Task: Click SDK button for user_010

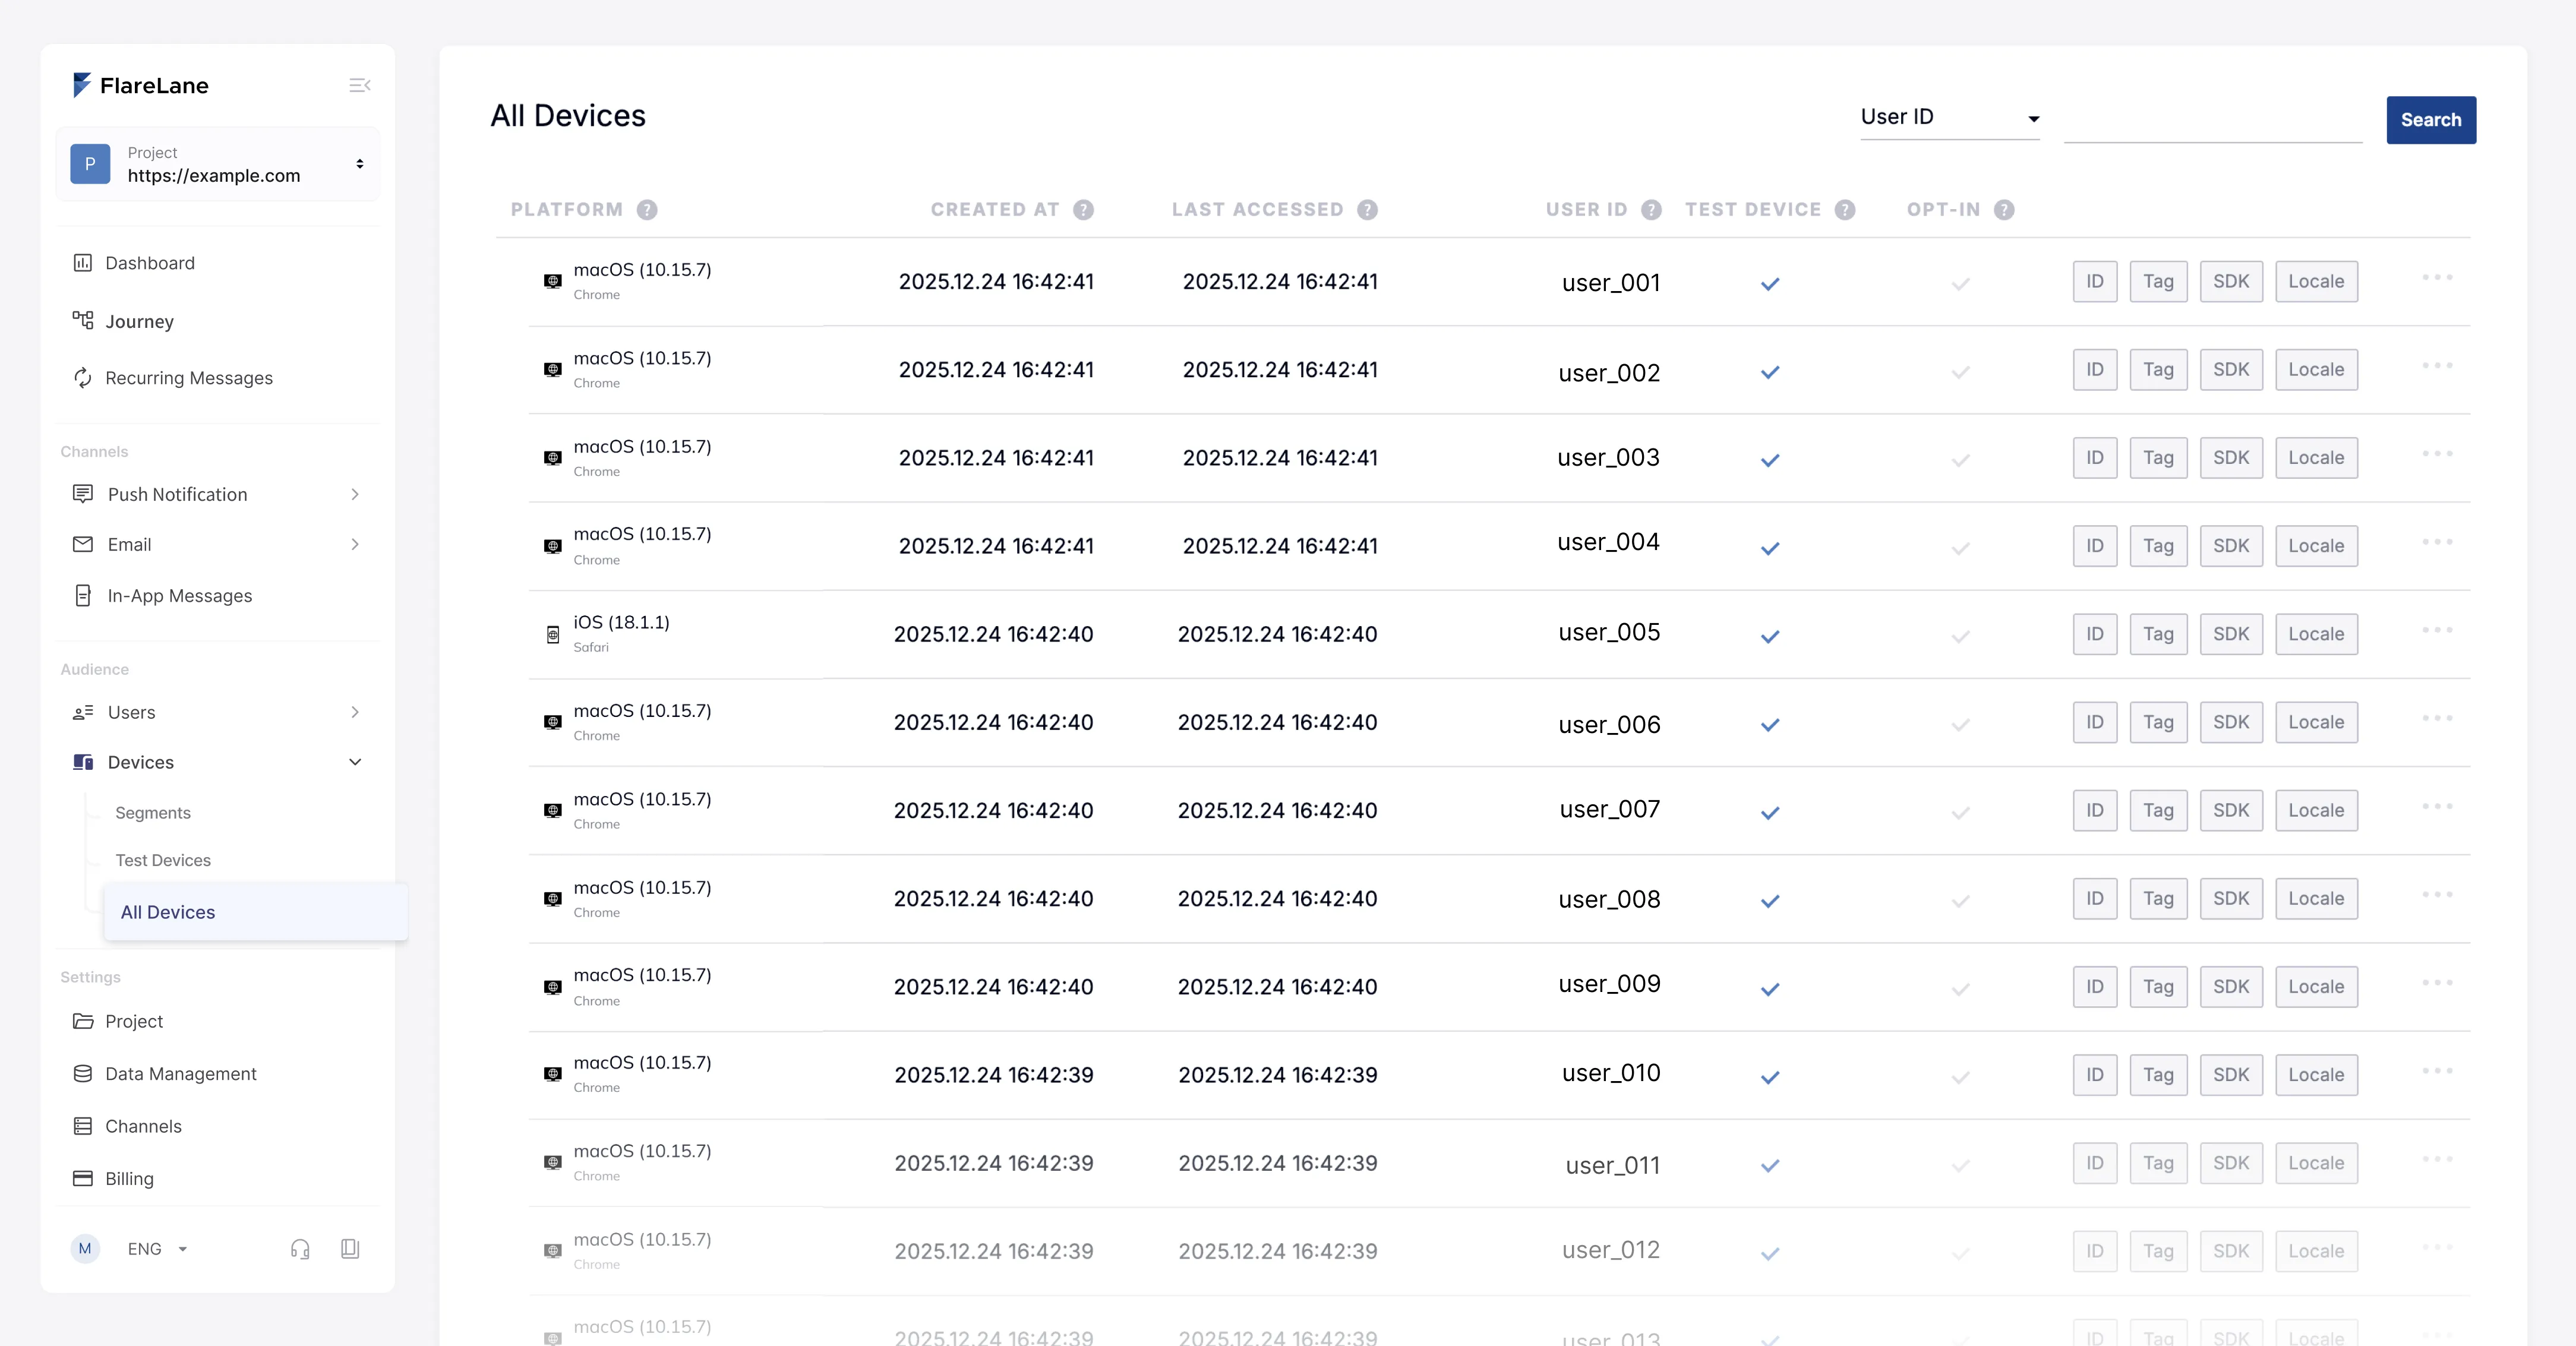Action: 2231,1075
